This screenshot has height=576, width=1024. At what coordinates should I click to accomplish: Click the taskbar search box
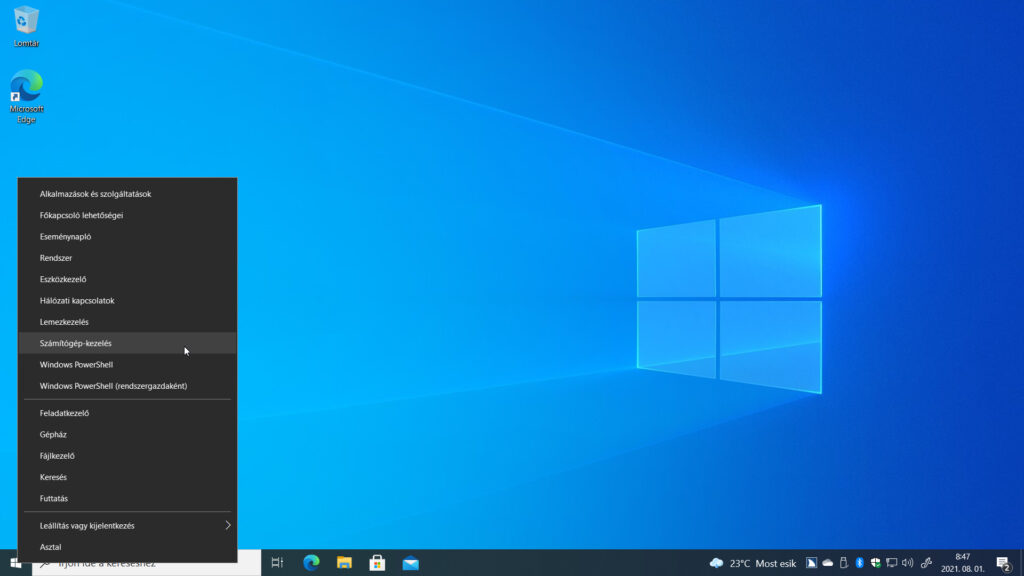[x=146, y=564]
